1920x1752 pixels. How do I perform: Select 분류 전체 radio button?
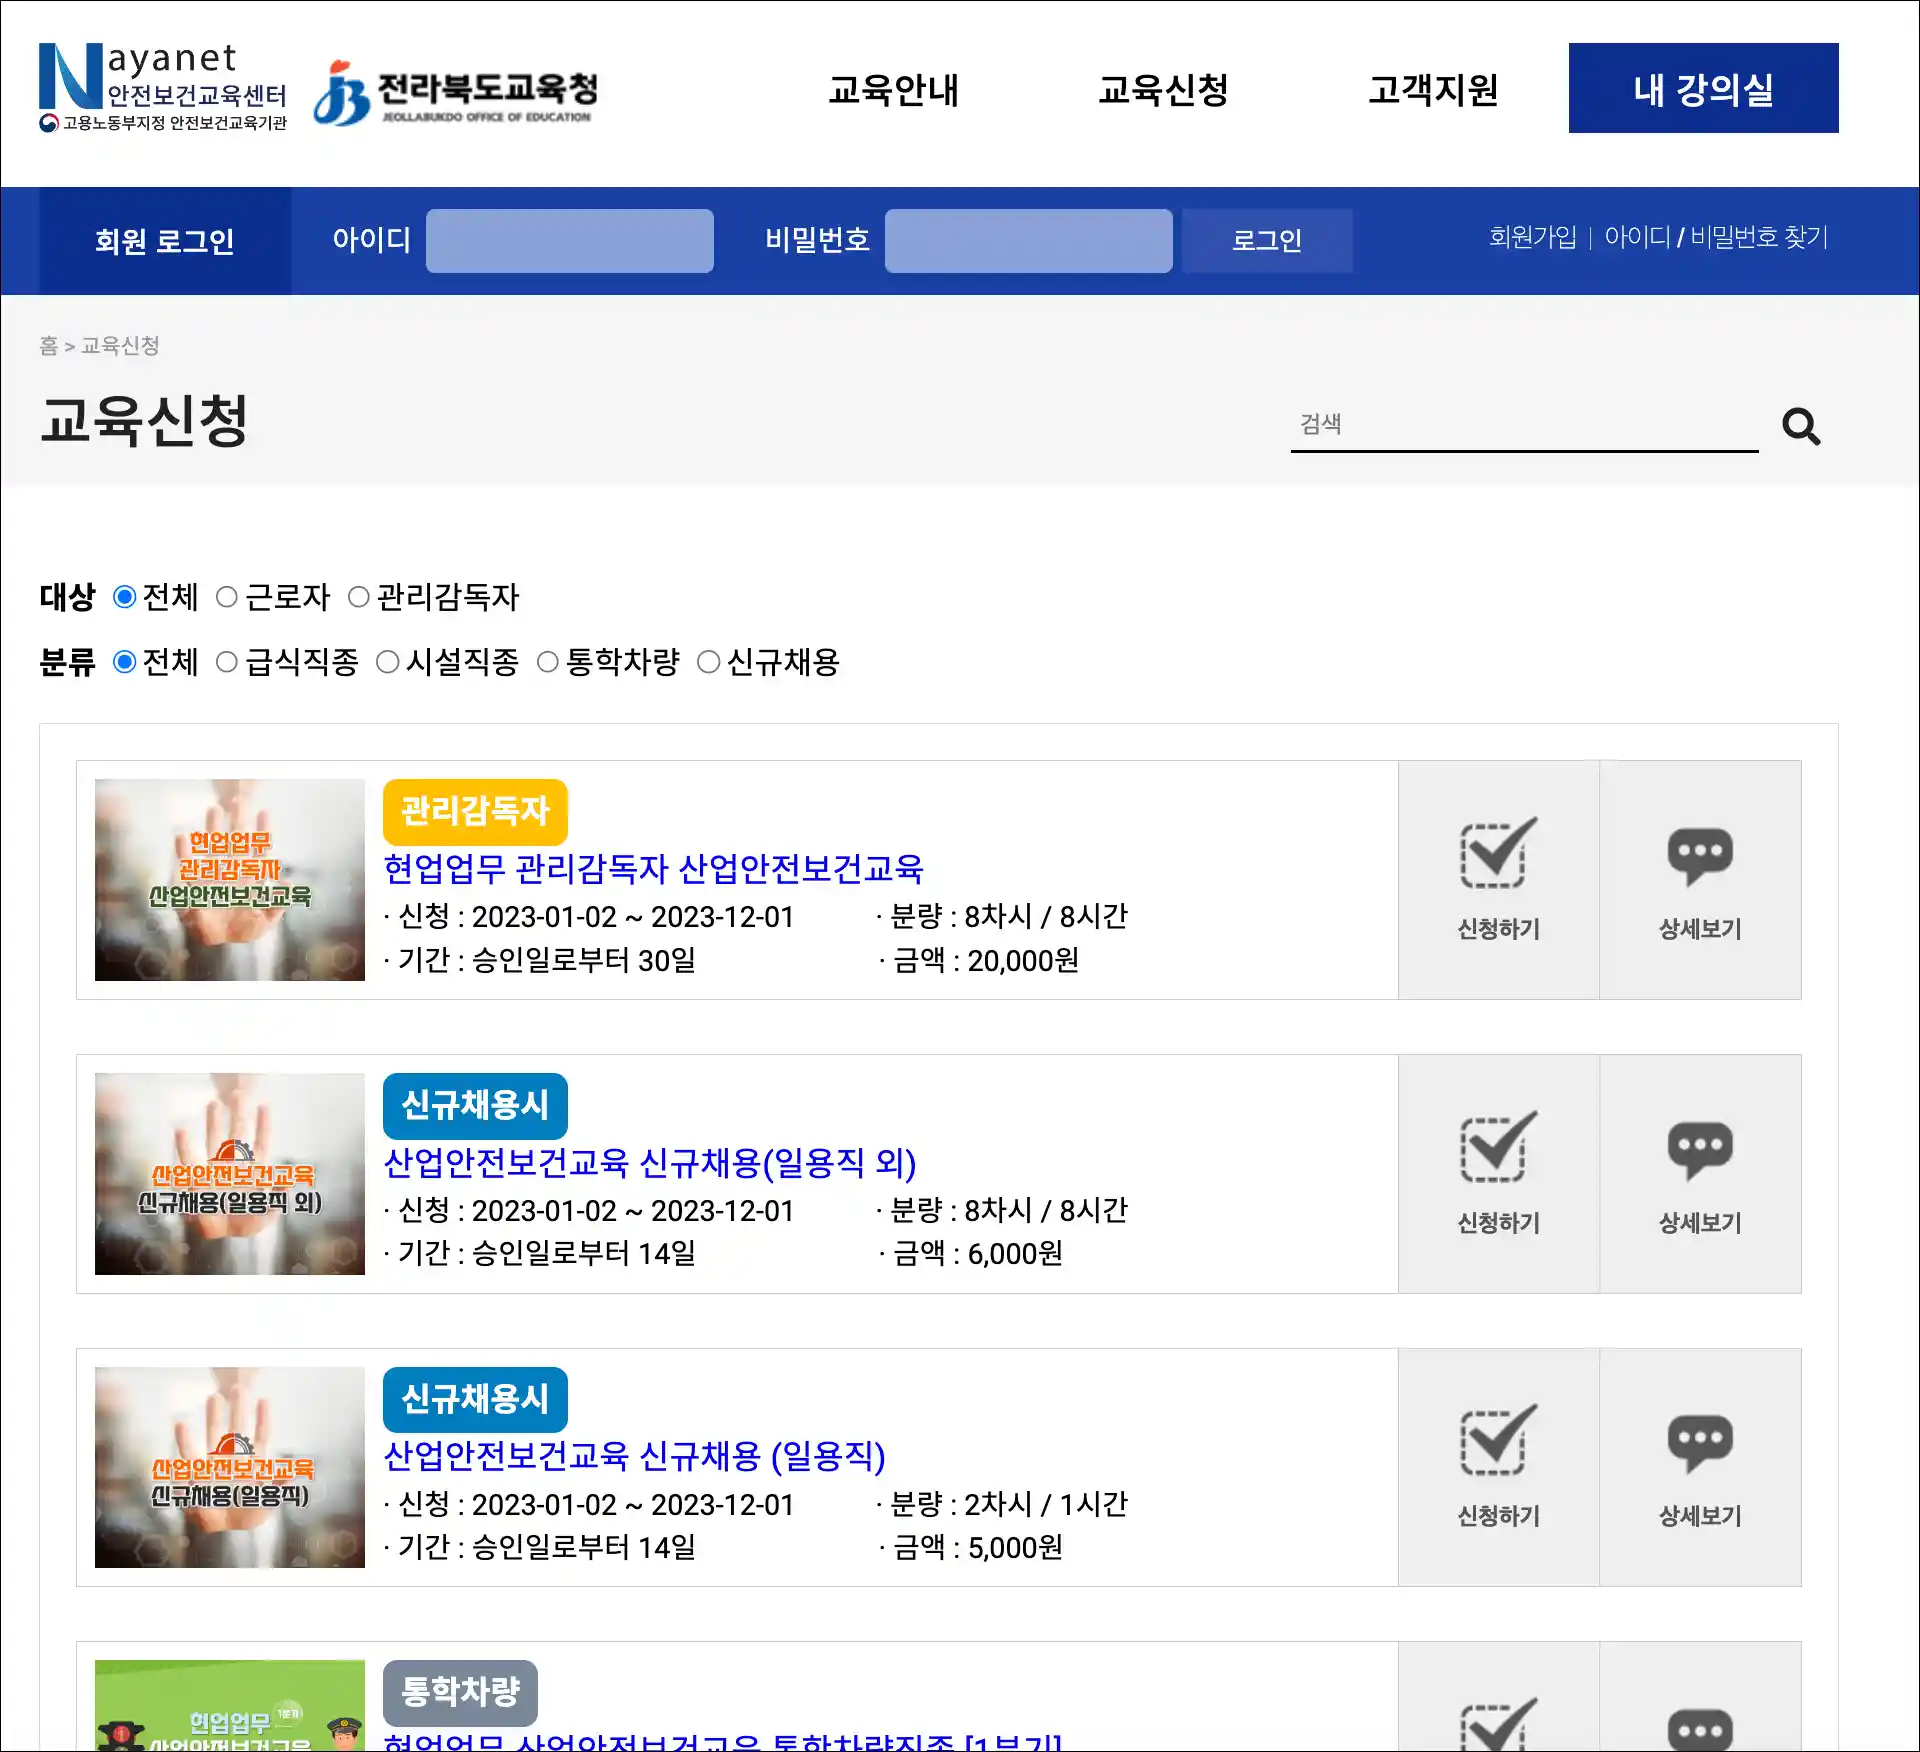click(124, 662)
